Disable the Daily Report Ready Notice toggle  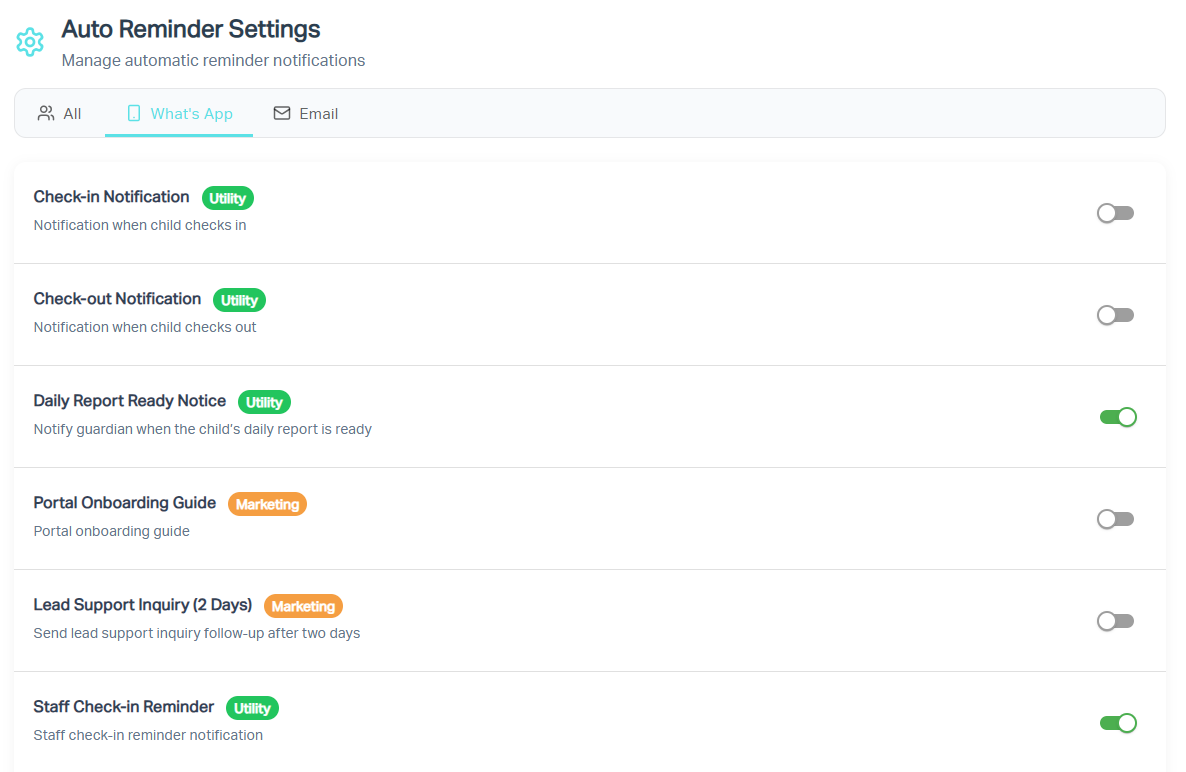(x=1117, y=417)
